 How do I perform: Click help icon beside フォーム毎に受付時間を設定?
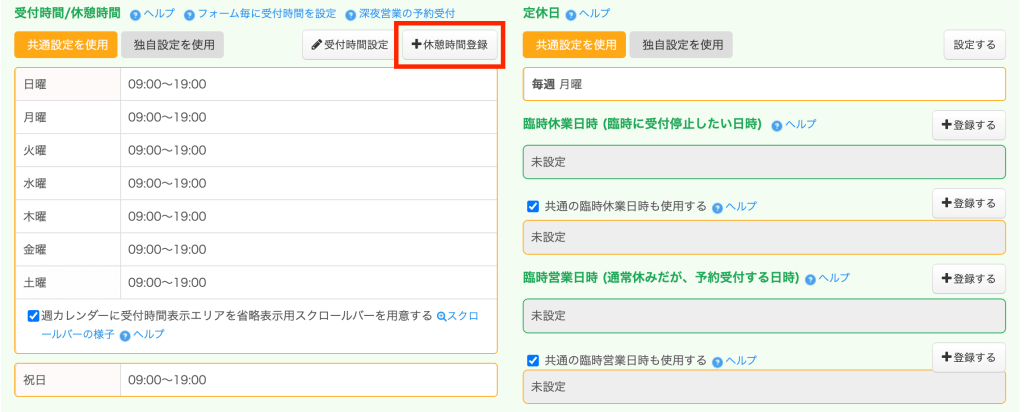tap(189, 15)
